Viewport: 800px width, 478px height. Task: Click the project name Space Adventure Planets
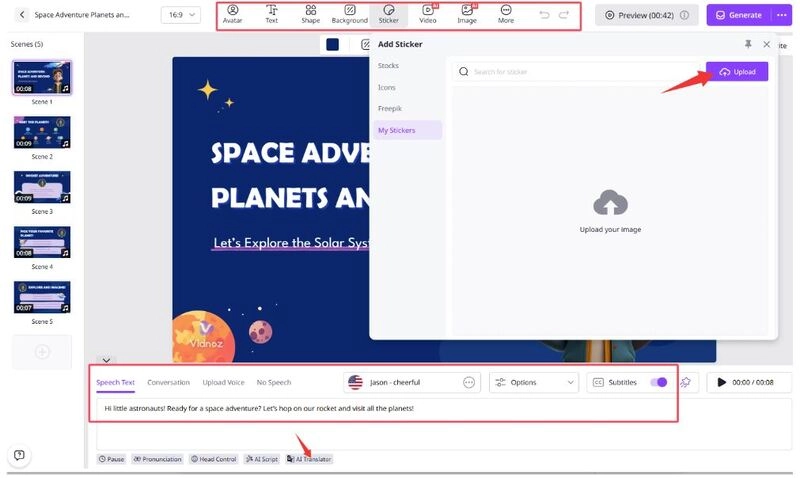click(82, 15)
